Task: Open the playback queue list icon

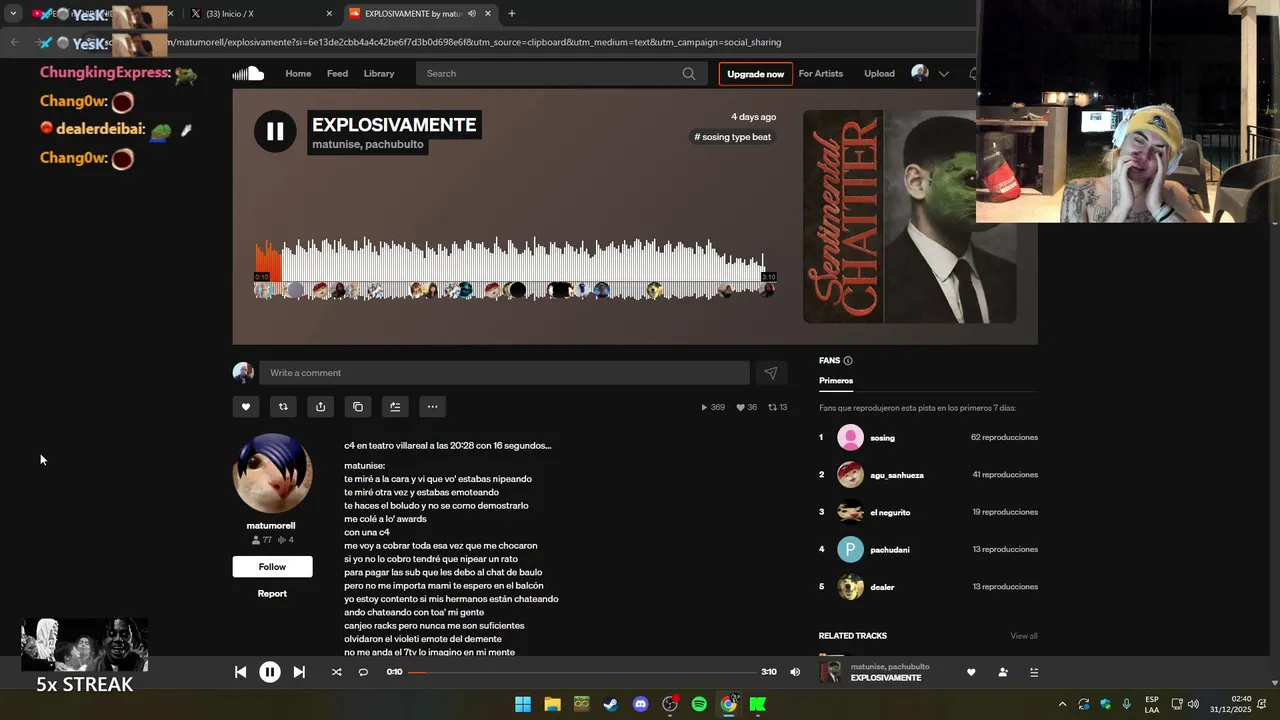Action: click(1034, 672)
